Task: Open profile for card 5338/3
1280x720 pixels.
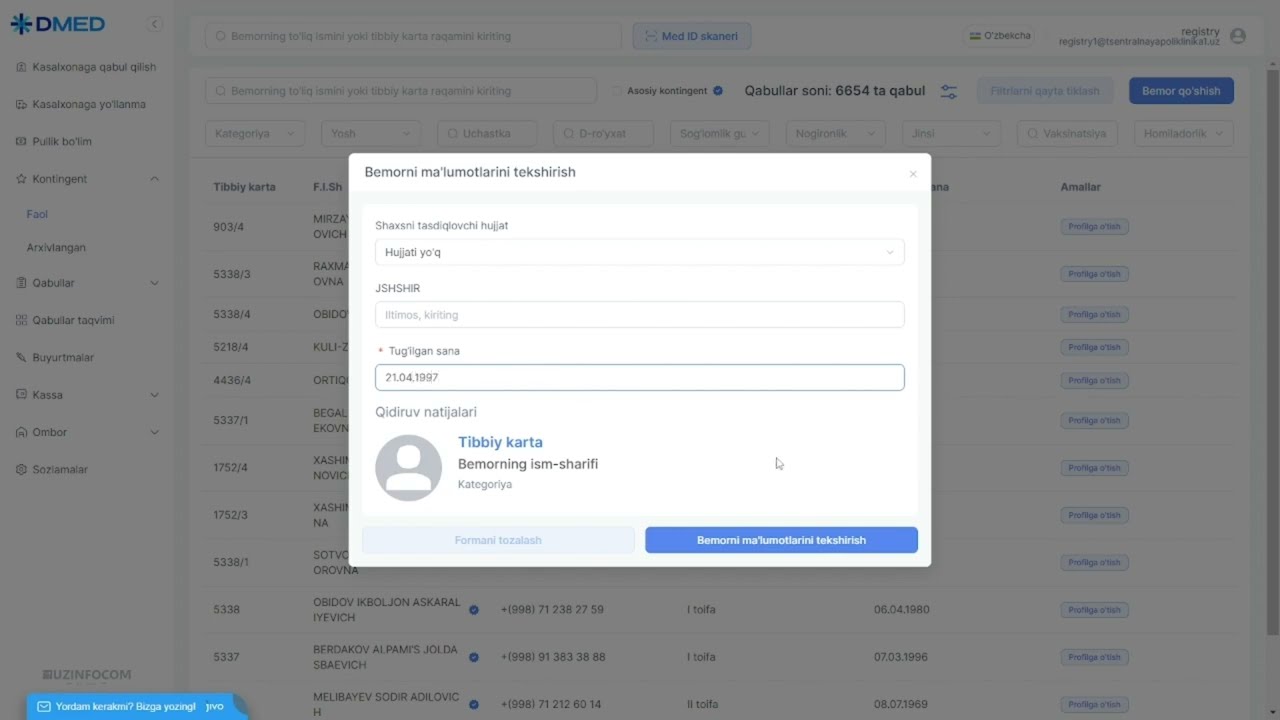Action: (1095, 274)
